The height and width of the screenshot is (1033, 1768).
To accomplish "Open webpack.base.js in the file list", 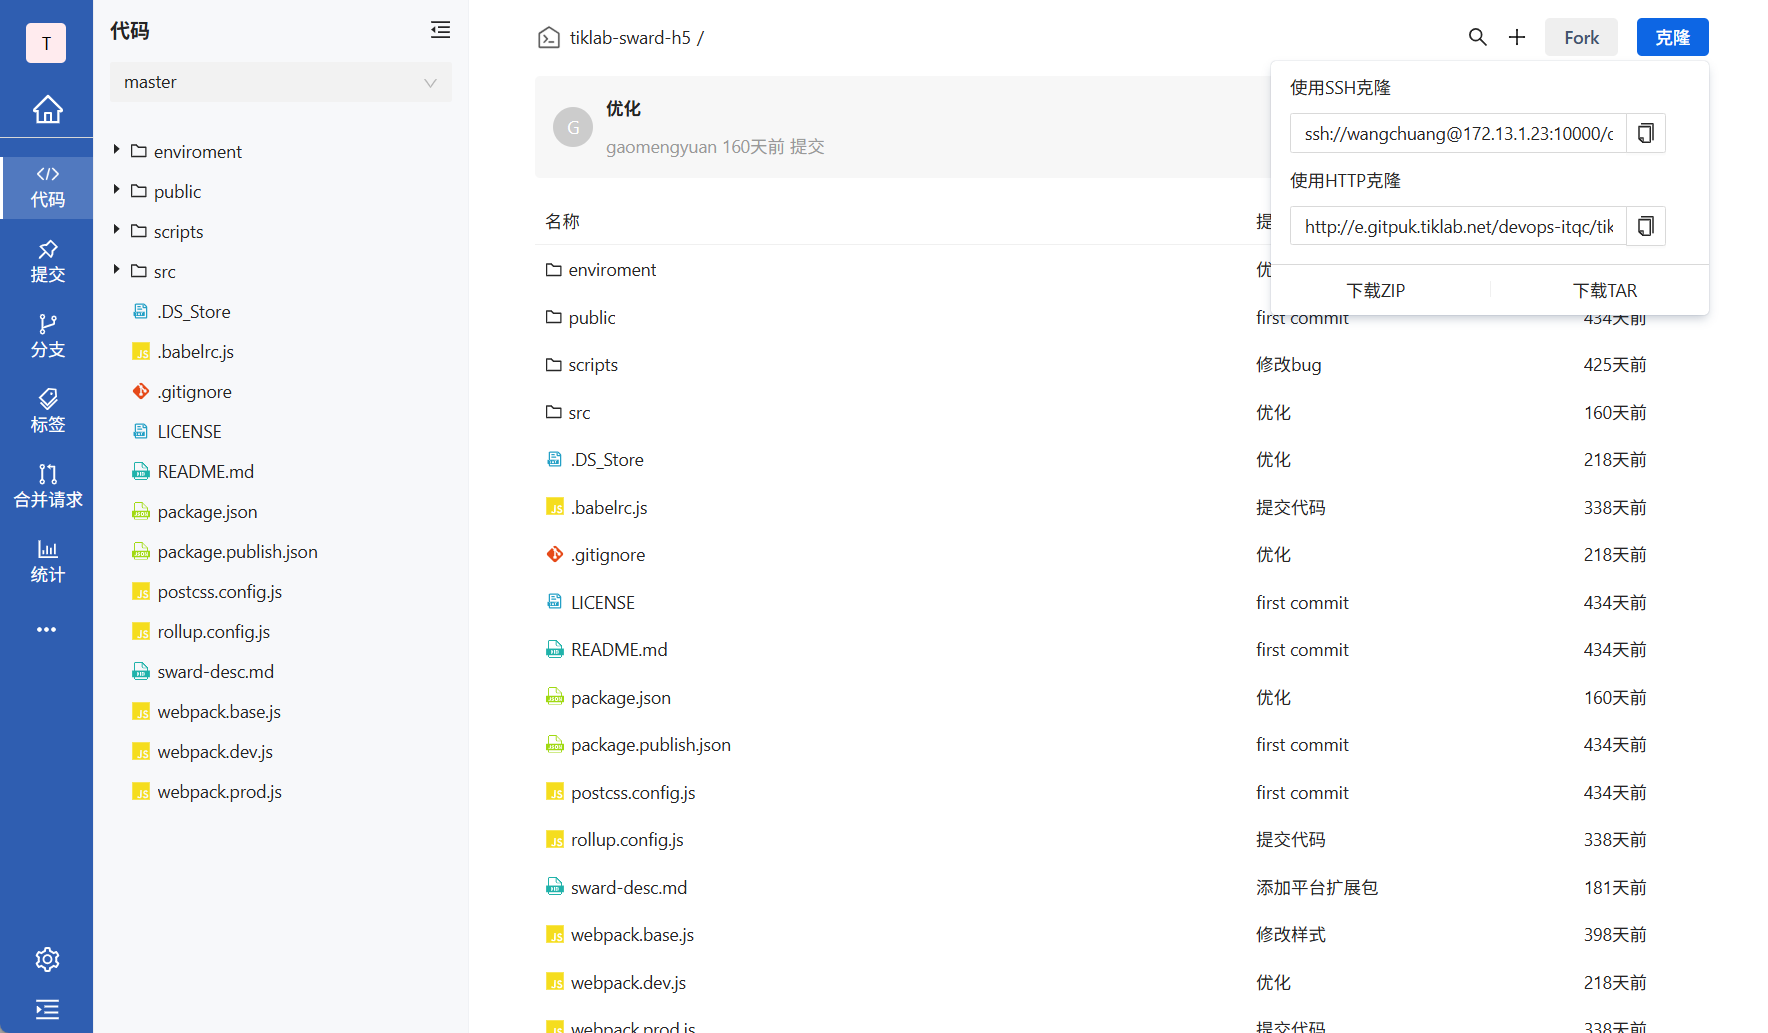I will point(632,934).
